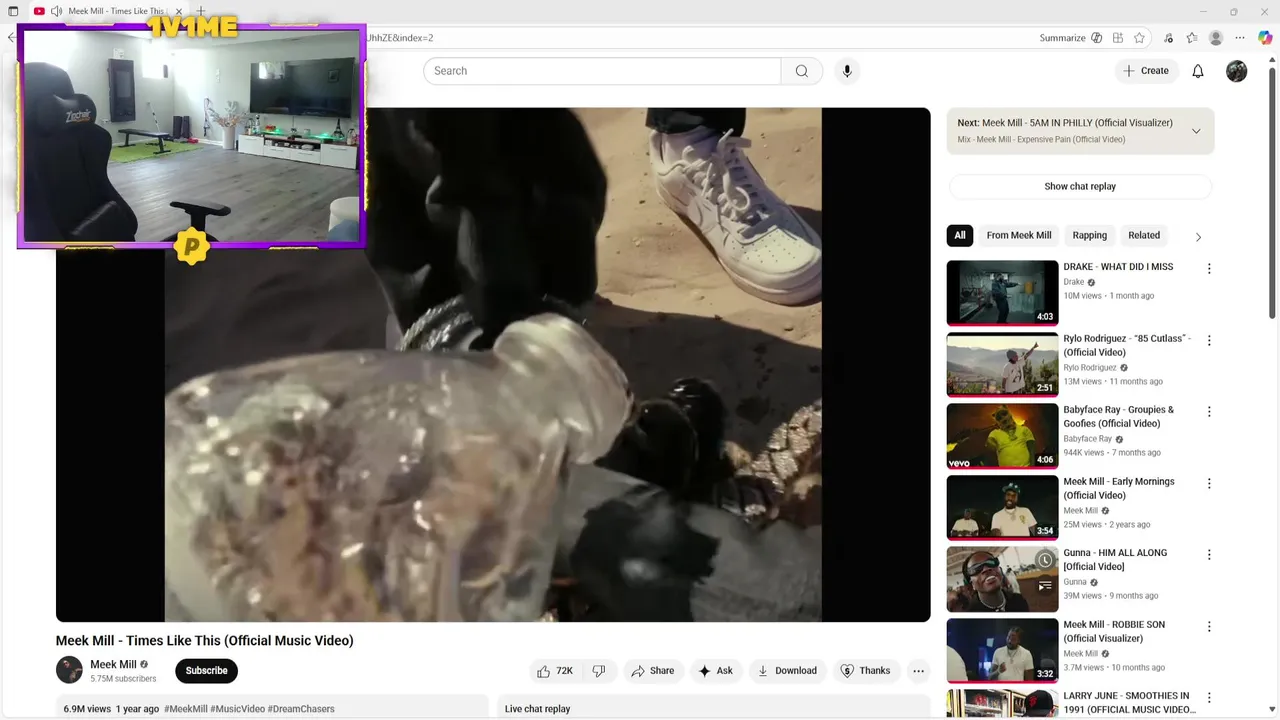
Task: Click Gunna channel name under HIM ALL ALONG
Action: [x=1075, y=582]
